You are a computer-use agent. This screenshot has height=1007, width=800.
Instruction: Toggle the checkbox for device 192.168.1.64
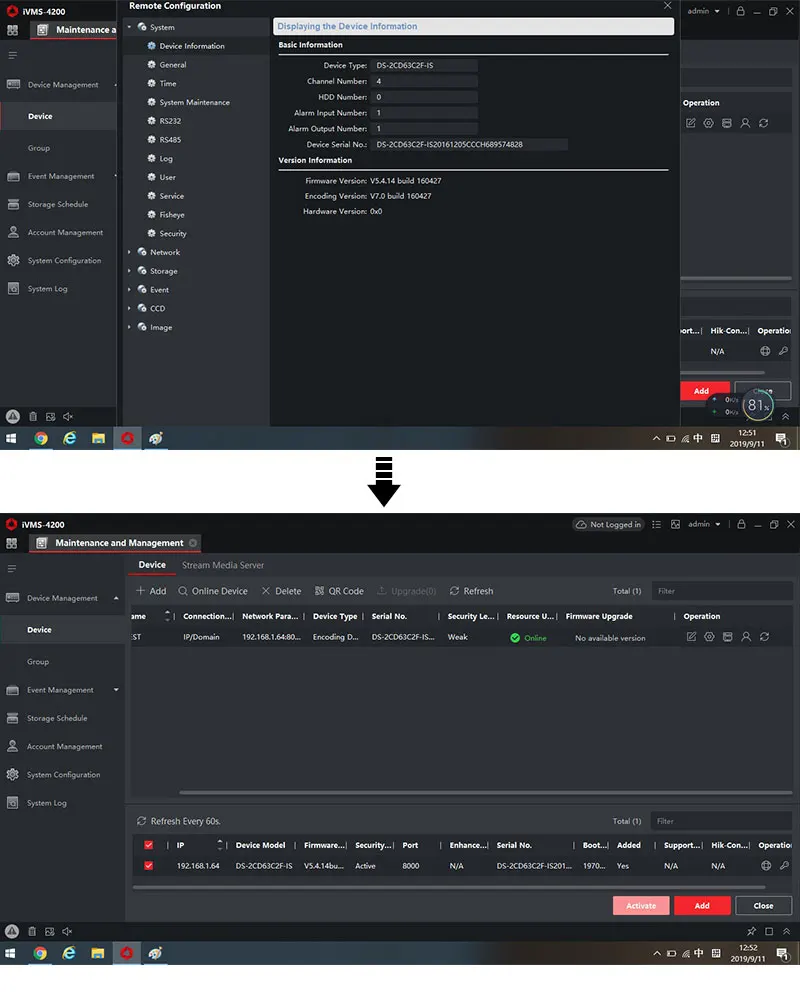(x=148, y=866)
